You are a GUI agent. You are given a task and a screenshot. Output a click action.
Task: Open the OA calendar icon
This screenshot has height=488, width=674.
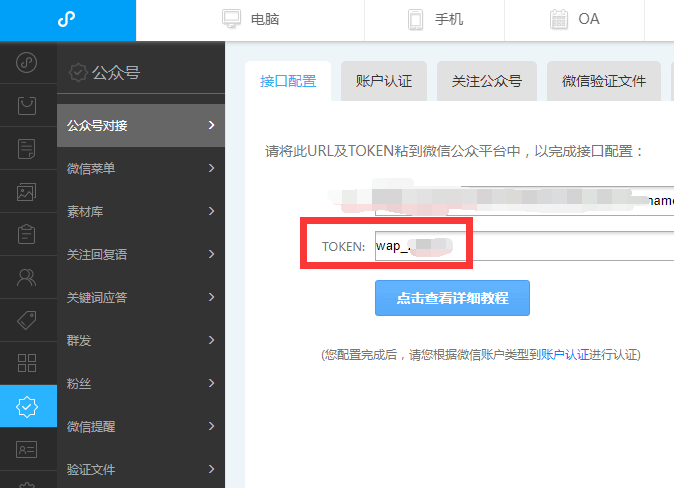point(559,19)
